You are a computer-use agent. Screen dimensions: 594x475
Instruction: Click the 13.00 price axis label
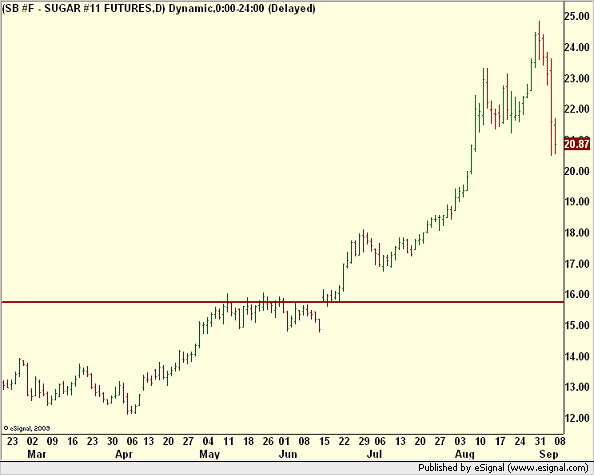(577, 387)
